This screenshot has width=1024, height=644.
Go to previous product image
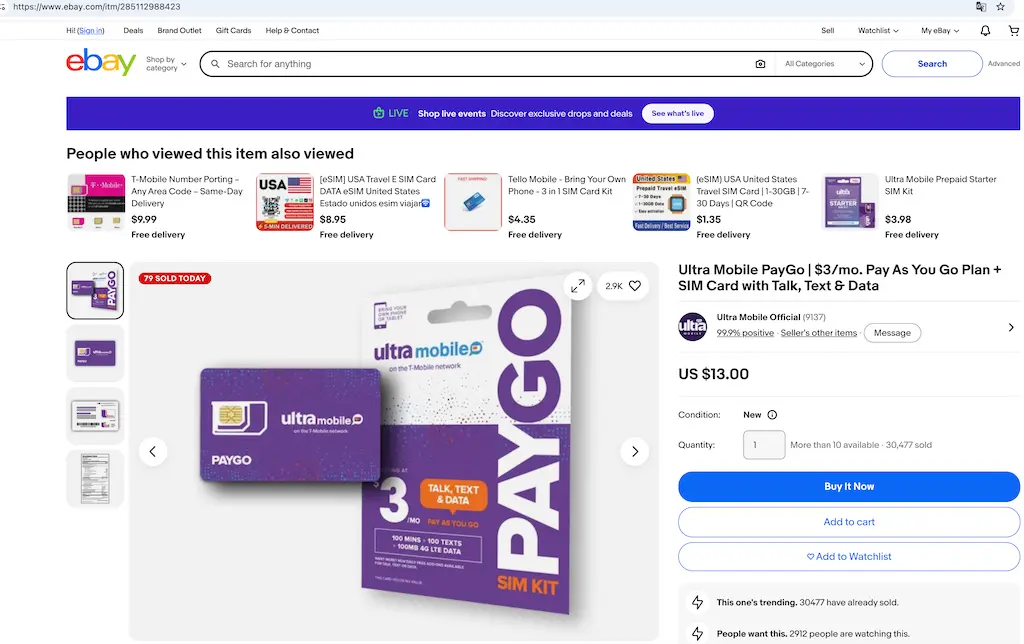coord(153,451)
